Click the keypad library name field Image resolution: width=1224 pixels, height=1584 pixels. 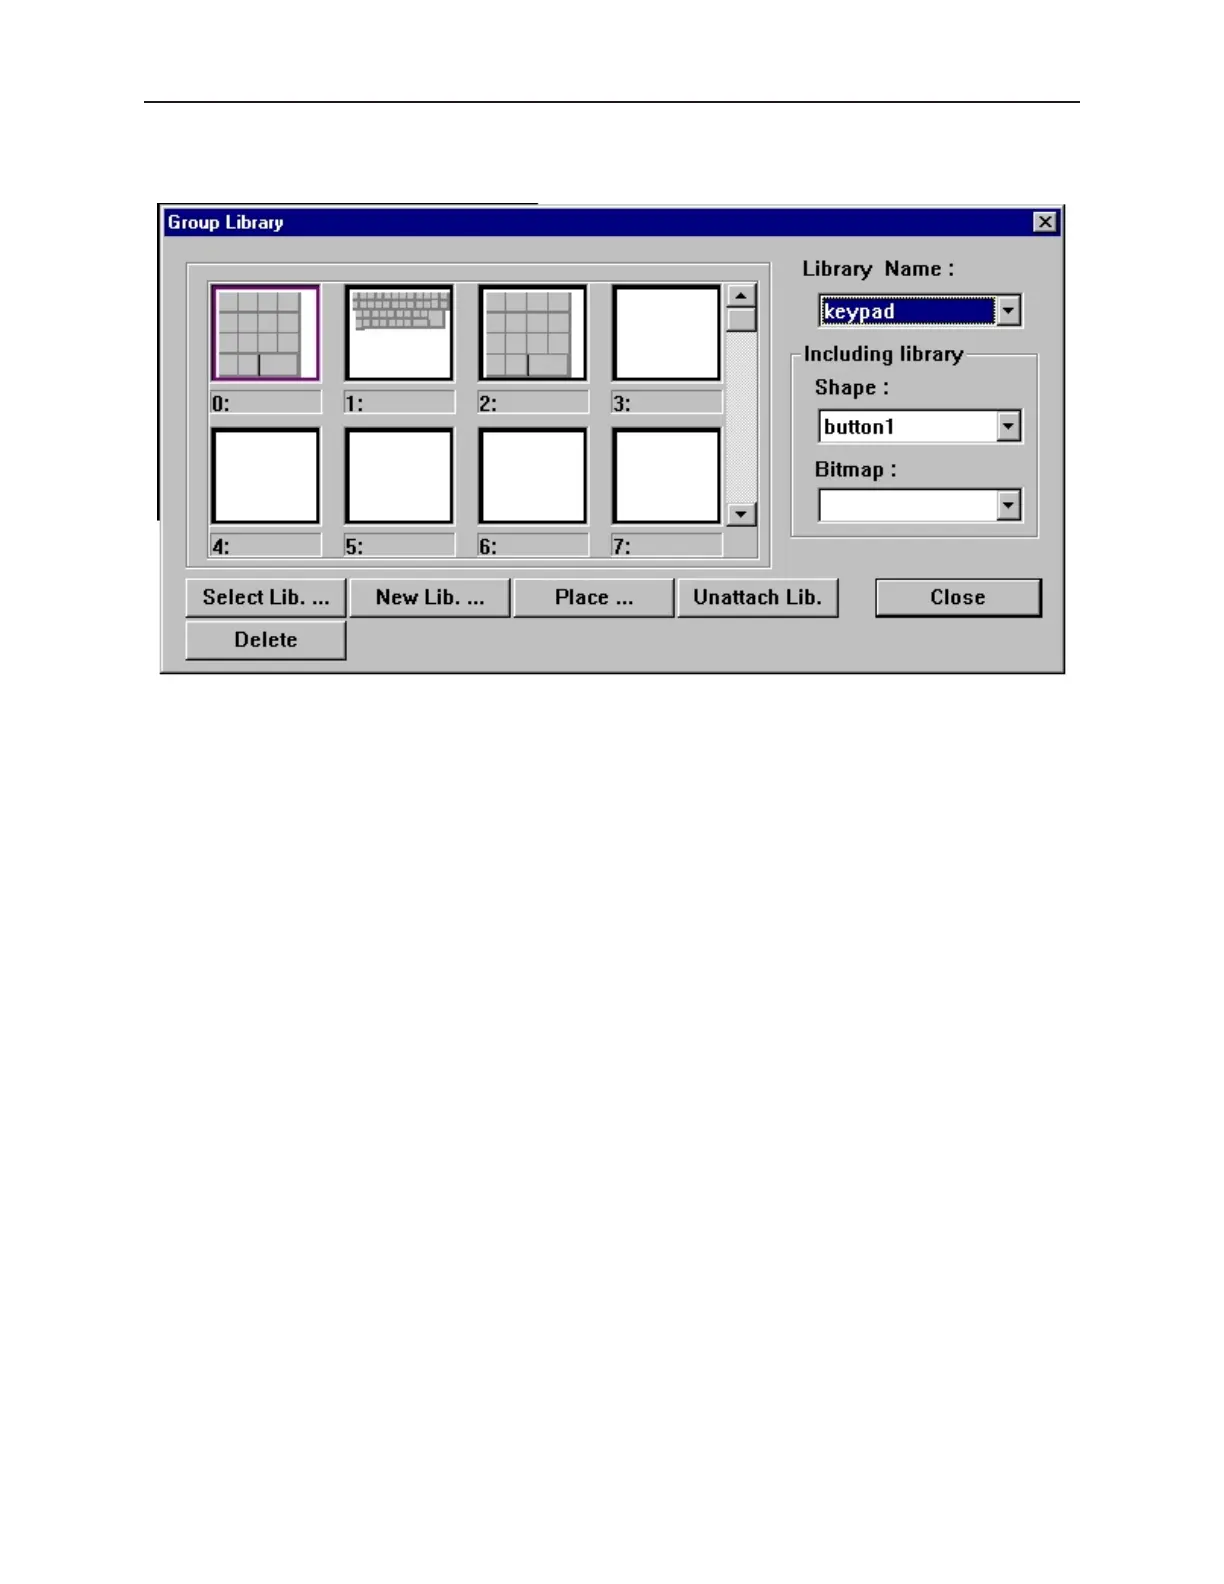[x=908, y=311]
